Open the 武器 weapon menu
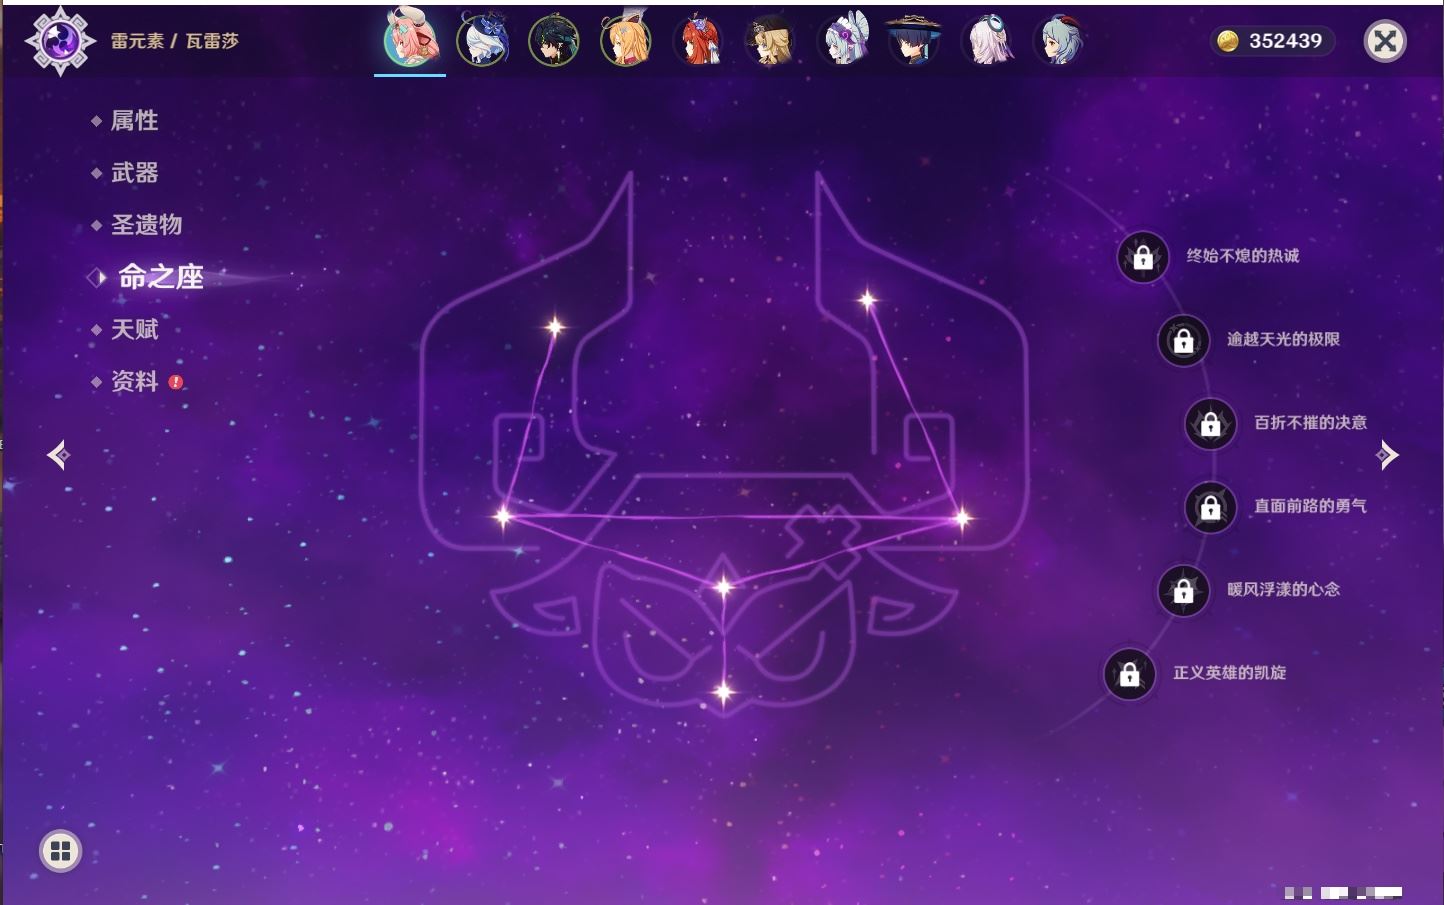 pos(134,173)
